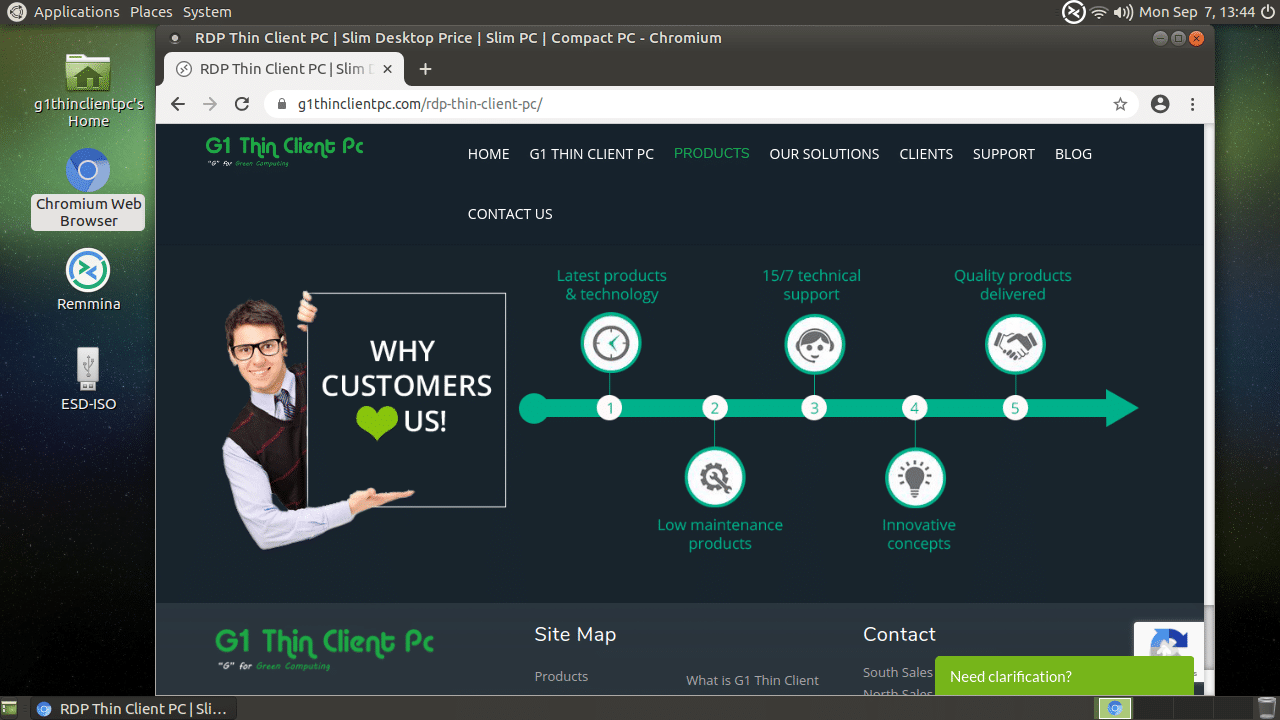Open the PRODUCTS navigation menu
1280x720 pixels.
[711, 153]
